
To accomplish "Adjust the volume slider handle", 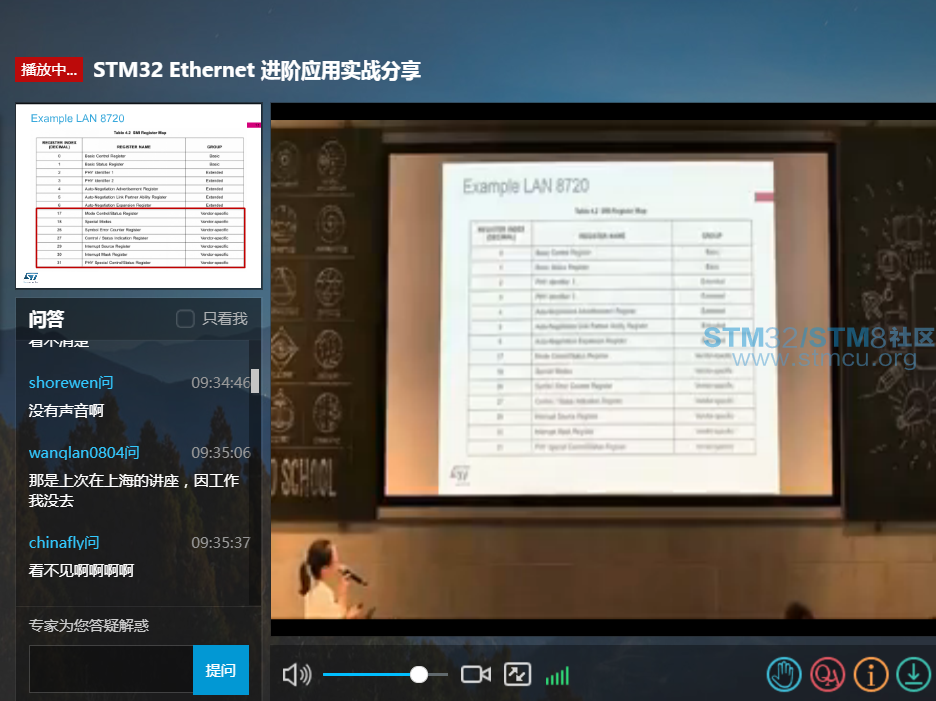I will (x=419, y=675).
